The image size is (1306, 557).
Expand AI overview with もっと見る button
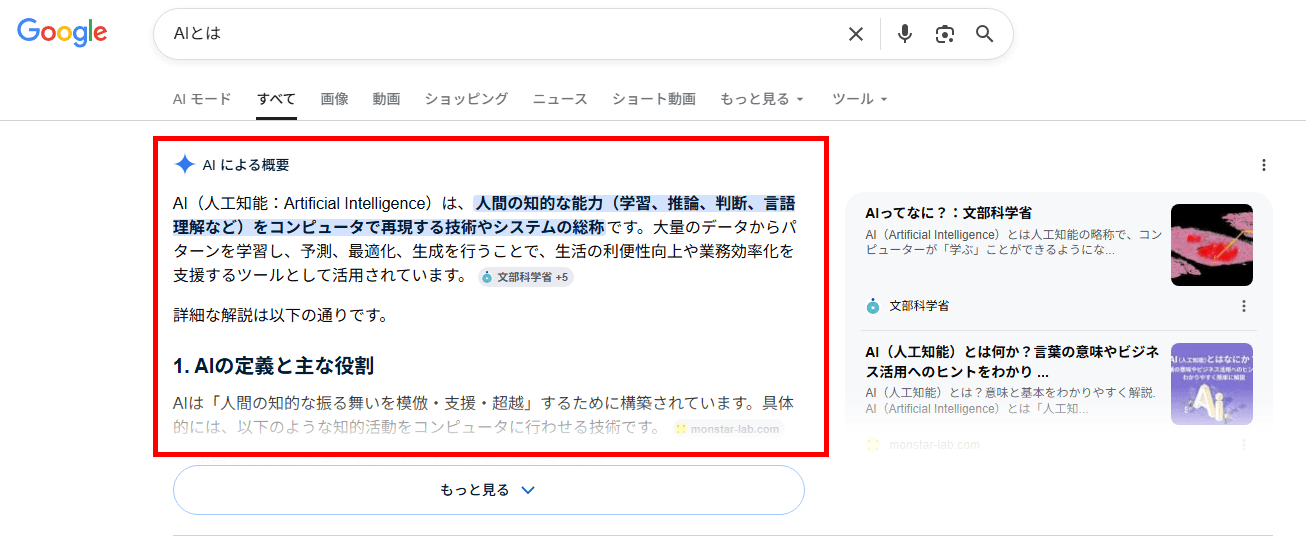489,490
